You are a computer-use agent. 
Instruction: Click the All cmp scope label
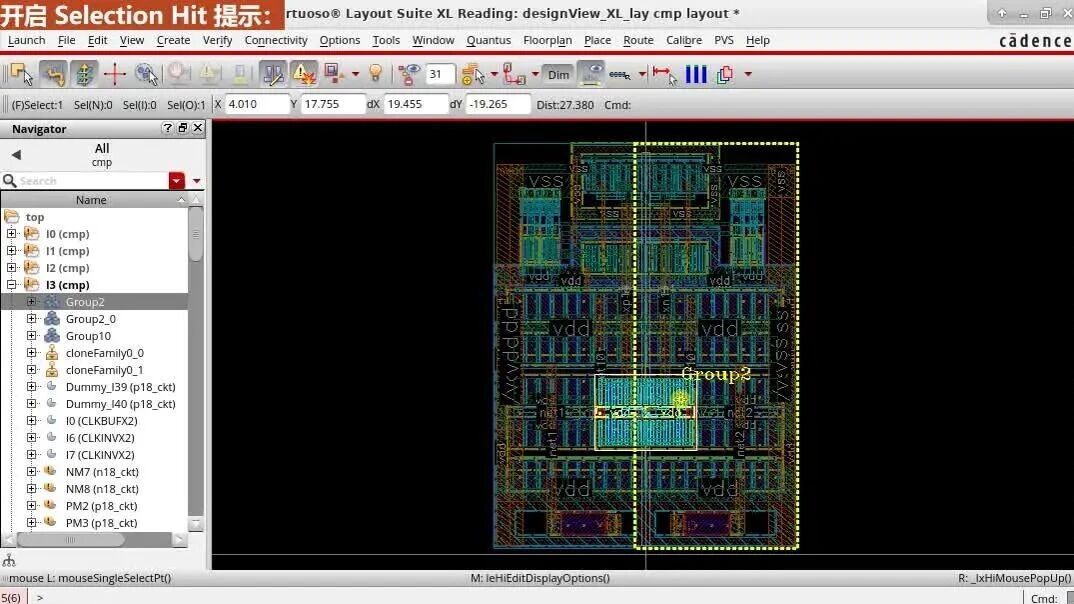coord(102,155)
